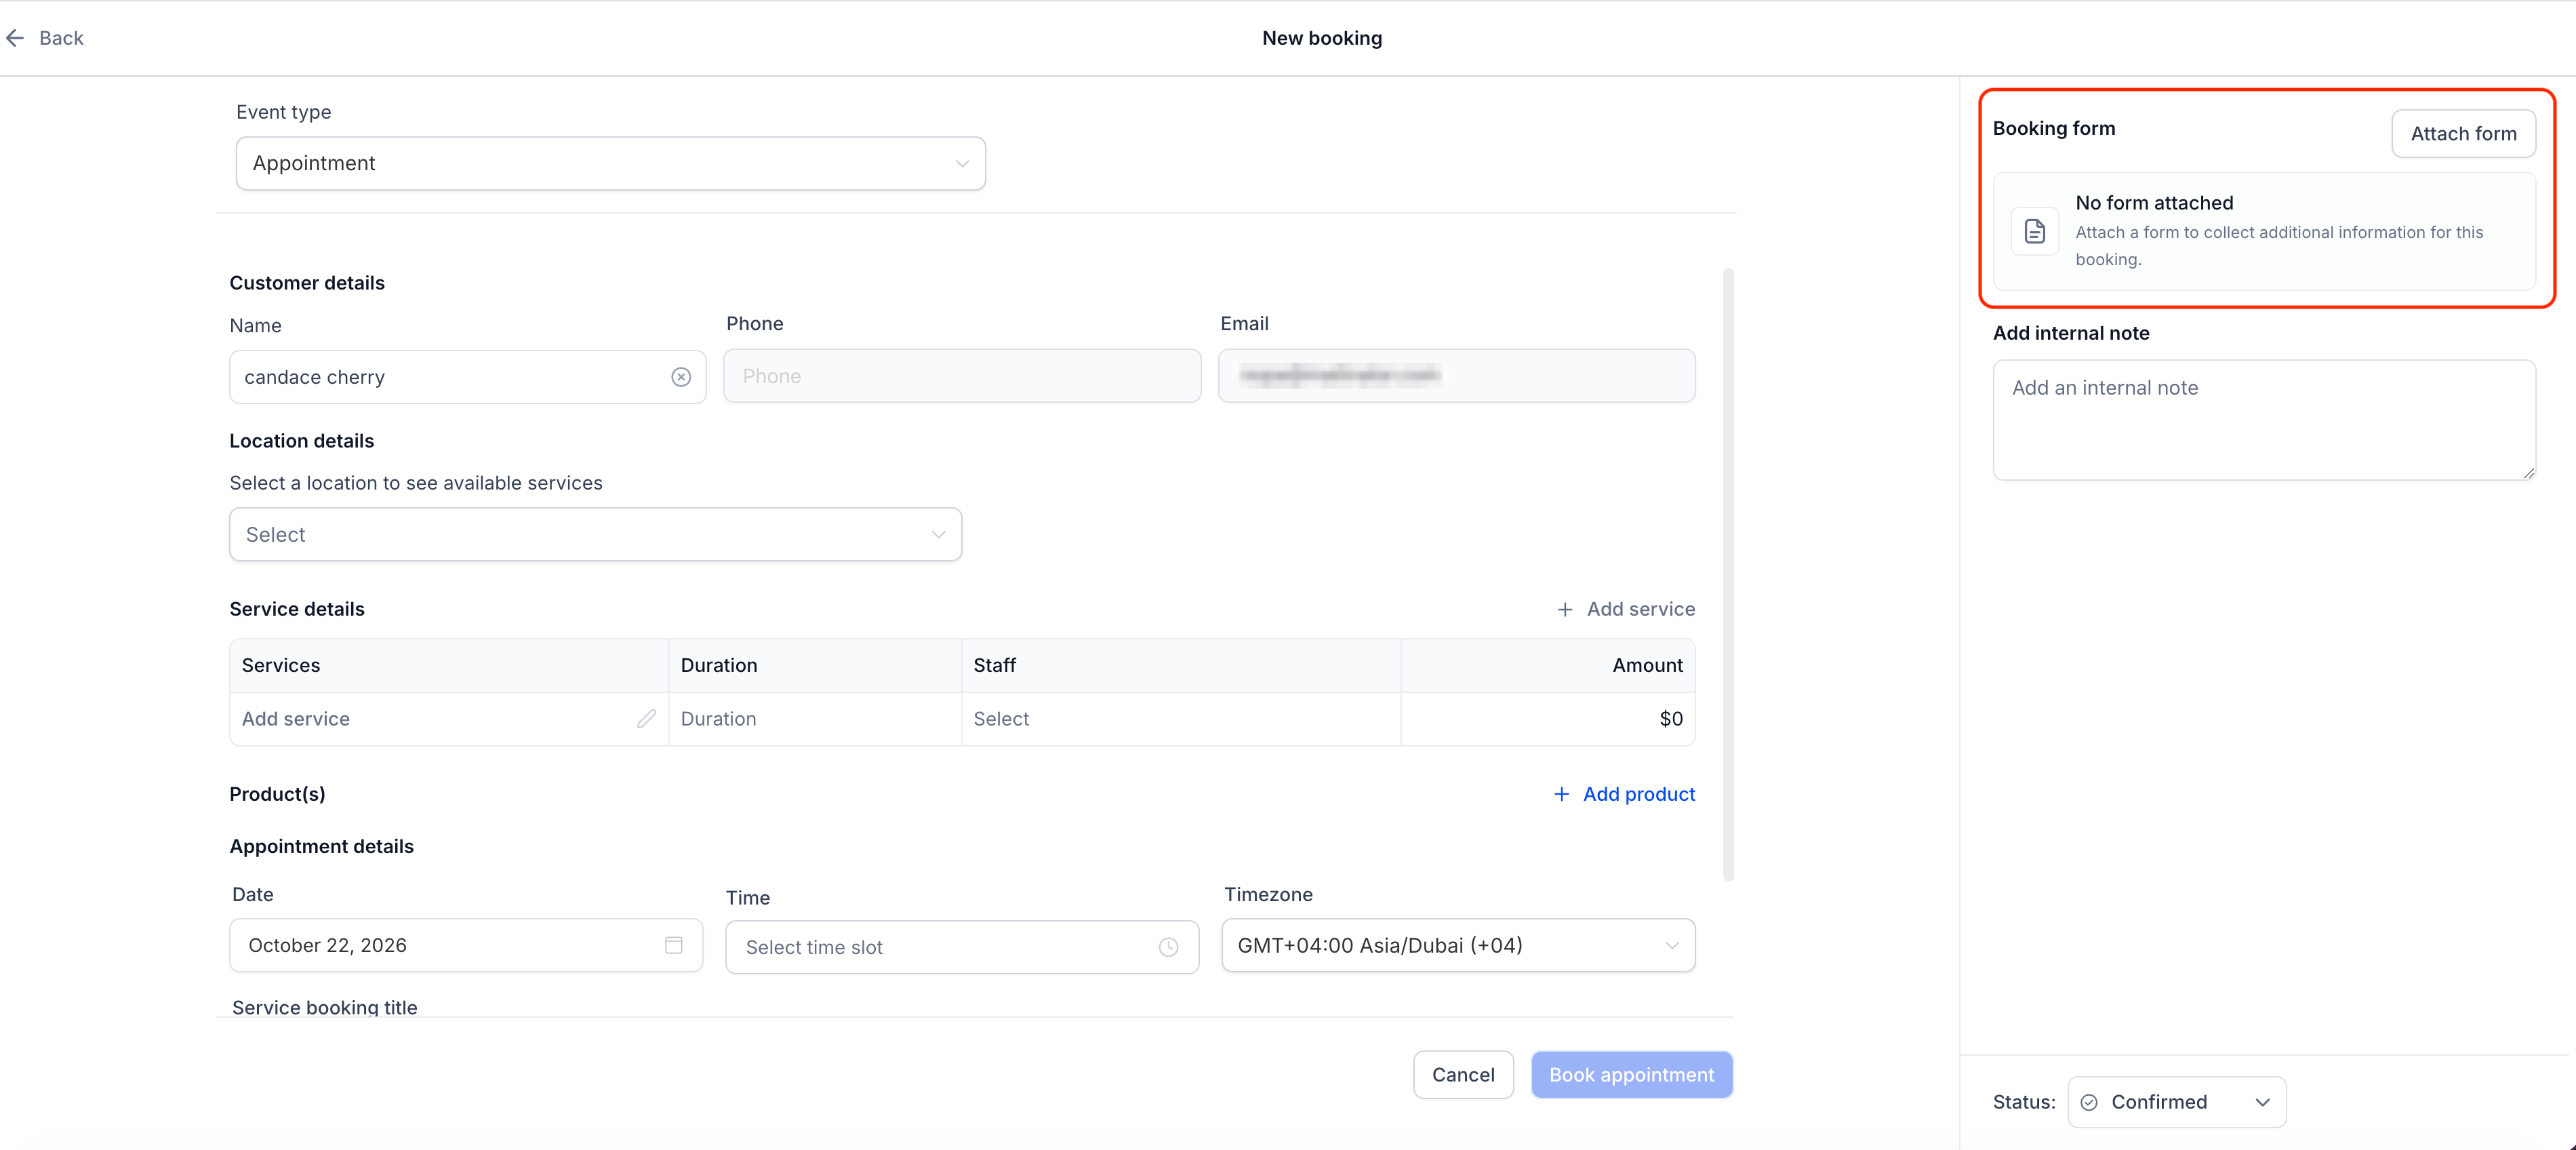
Task: Click the Back arrow icon
Action: [15, 38]
